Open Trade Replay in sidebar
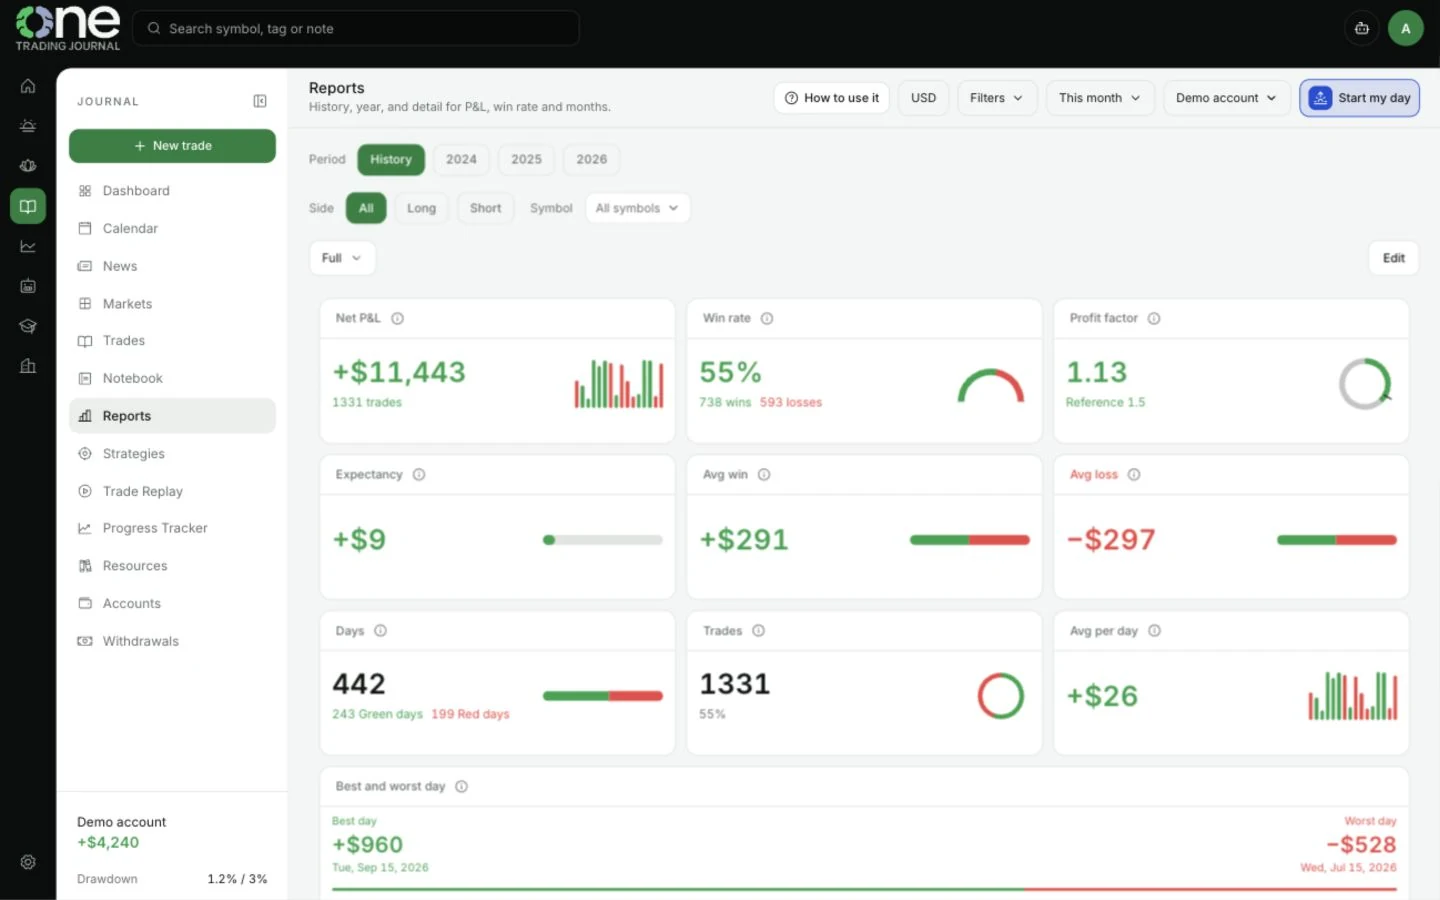Image resolution: width=1440 pixels, height=900 pixels. pyautogui.click(x=172, y=491)
